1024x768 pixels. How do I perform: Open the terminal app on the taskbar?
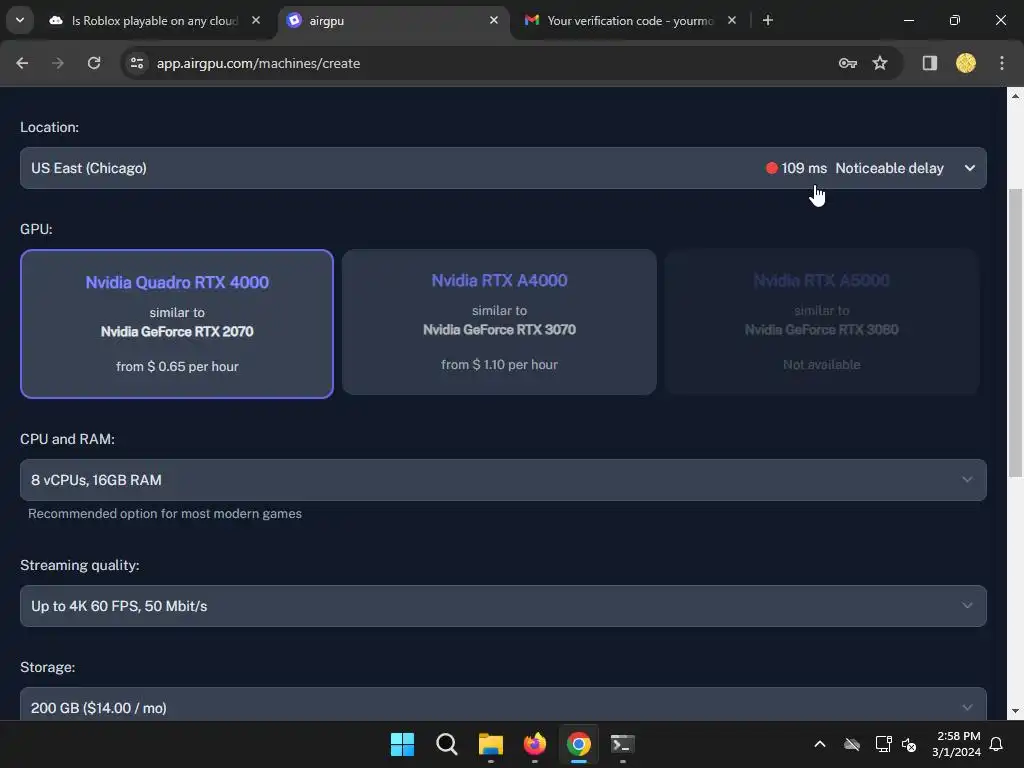tap(622, 744)
